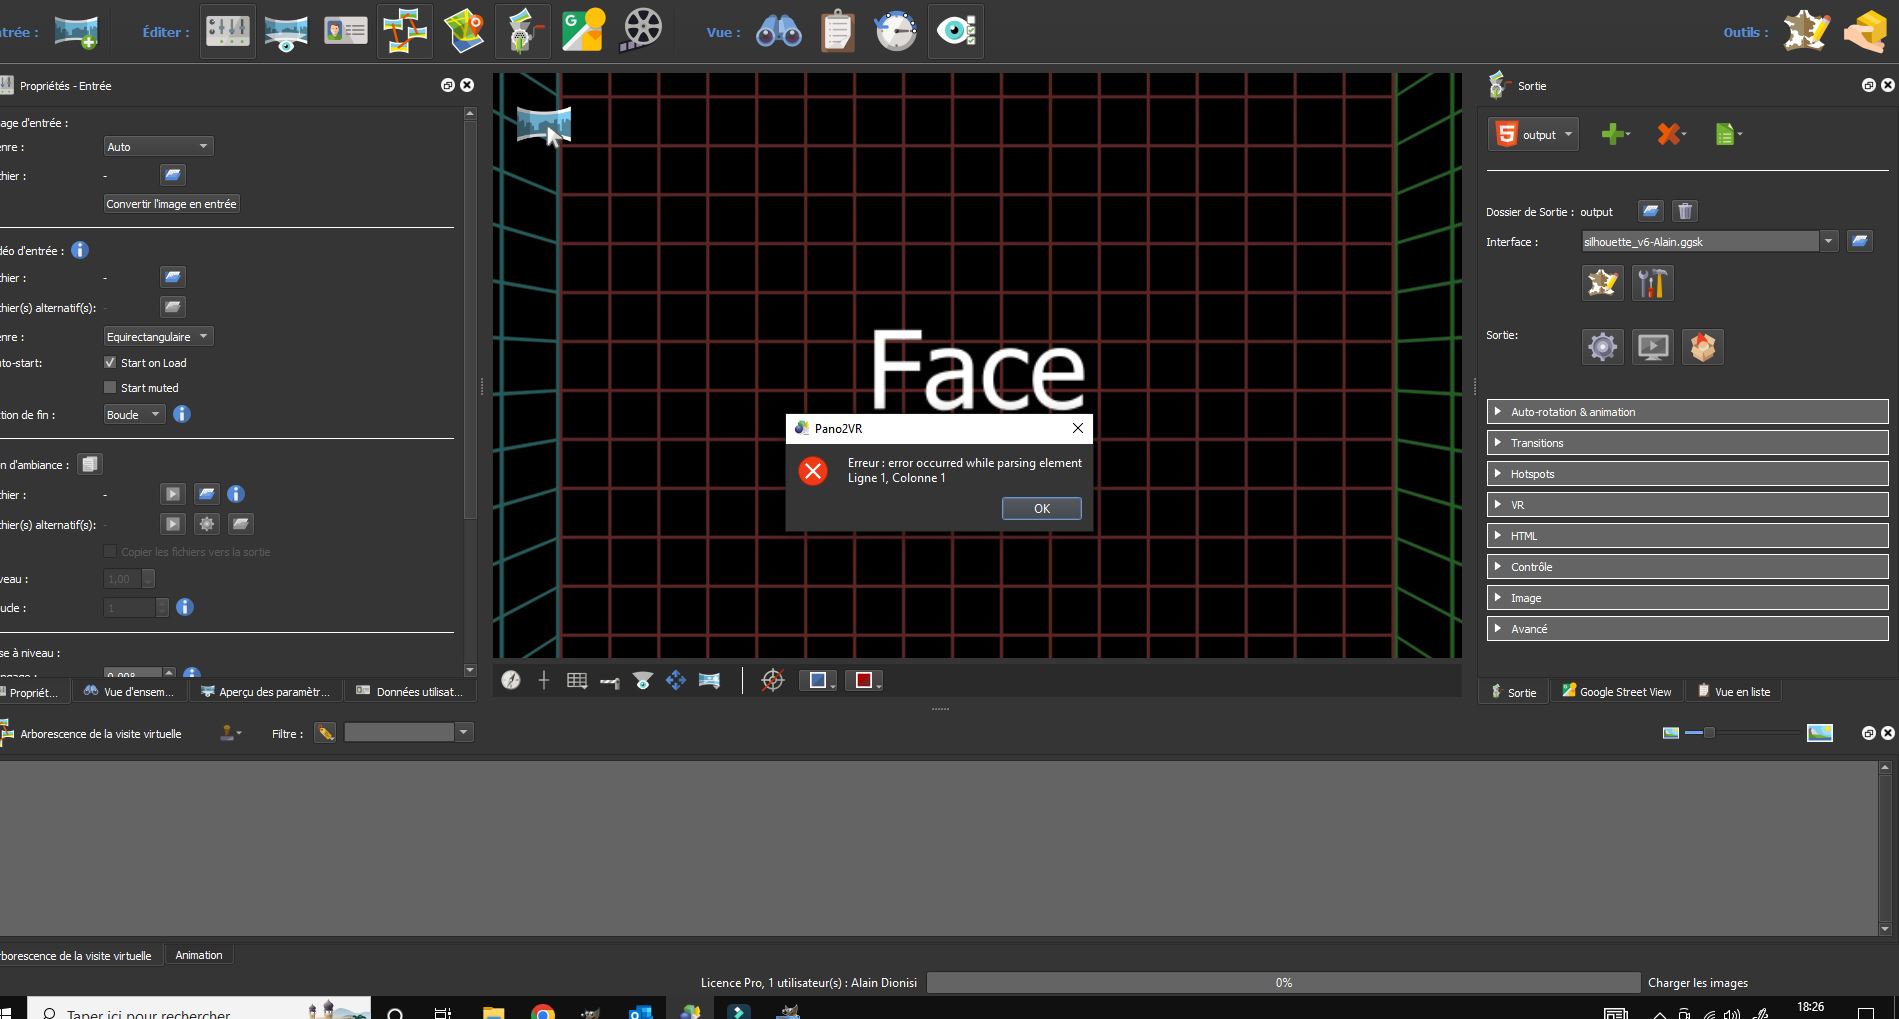
Task: Expand the Auto-rotation & animation section
Action: pos(1687,412)
